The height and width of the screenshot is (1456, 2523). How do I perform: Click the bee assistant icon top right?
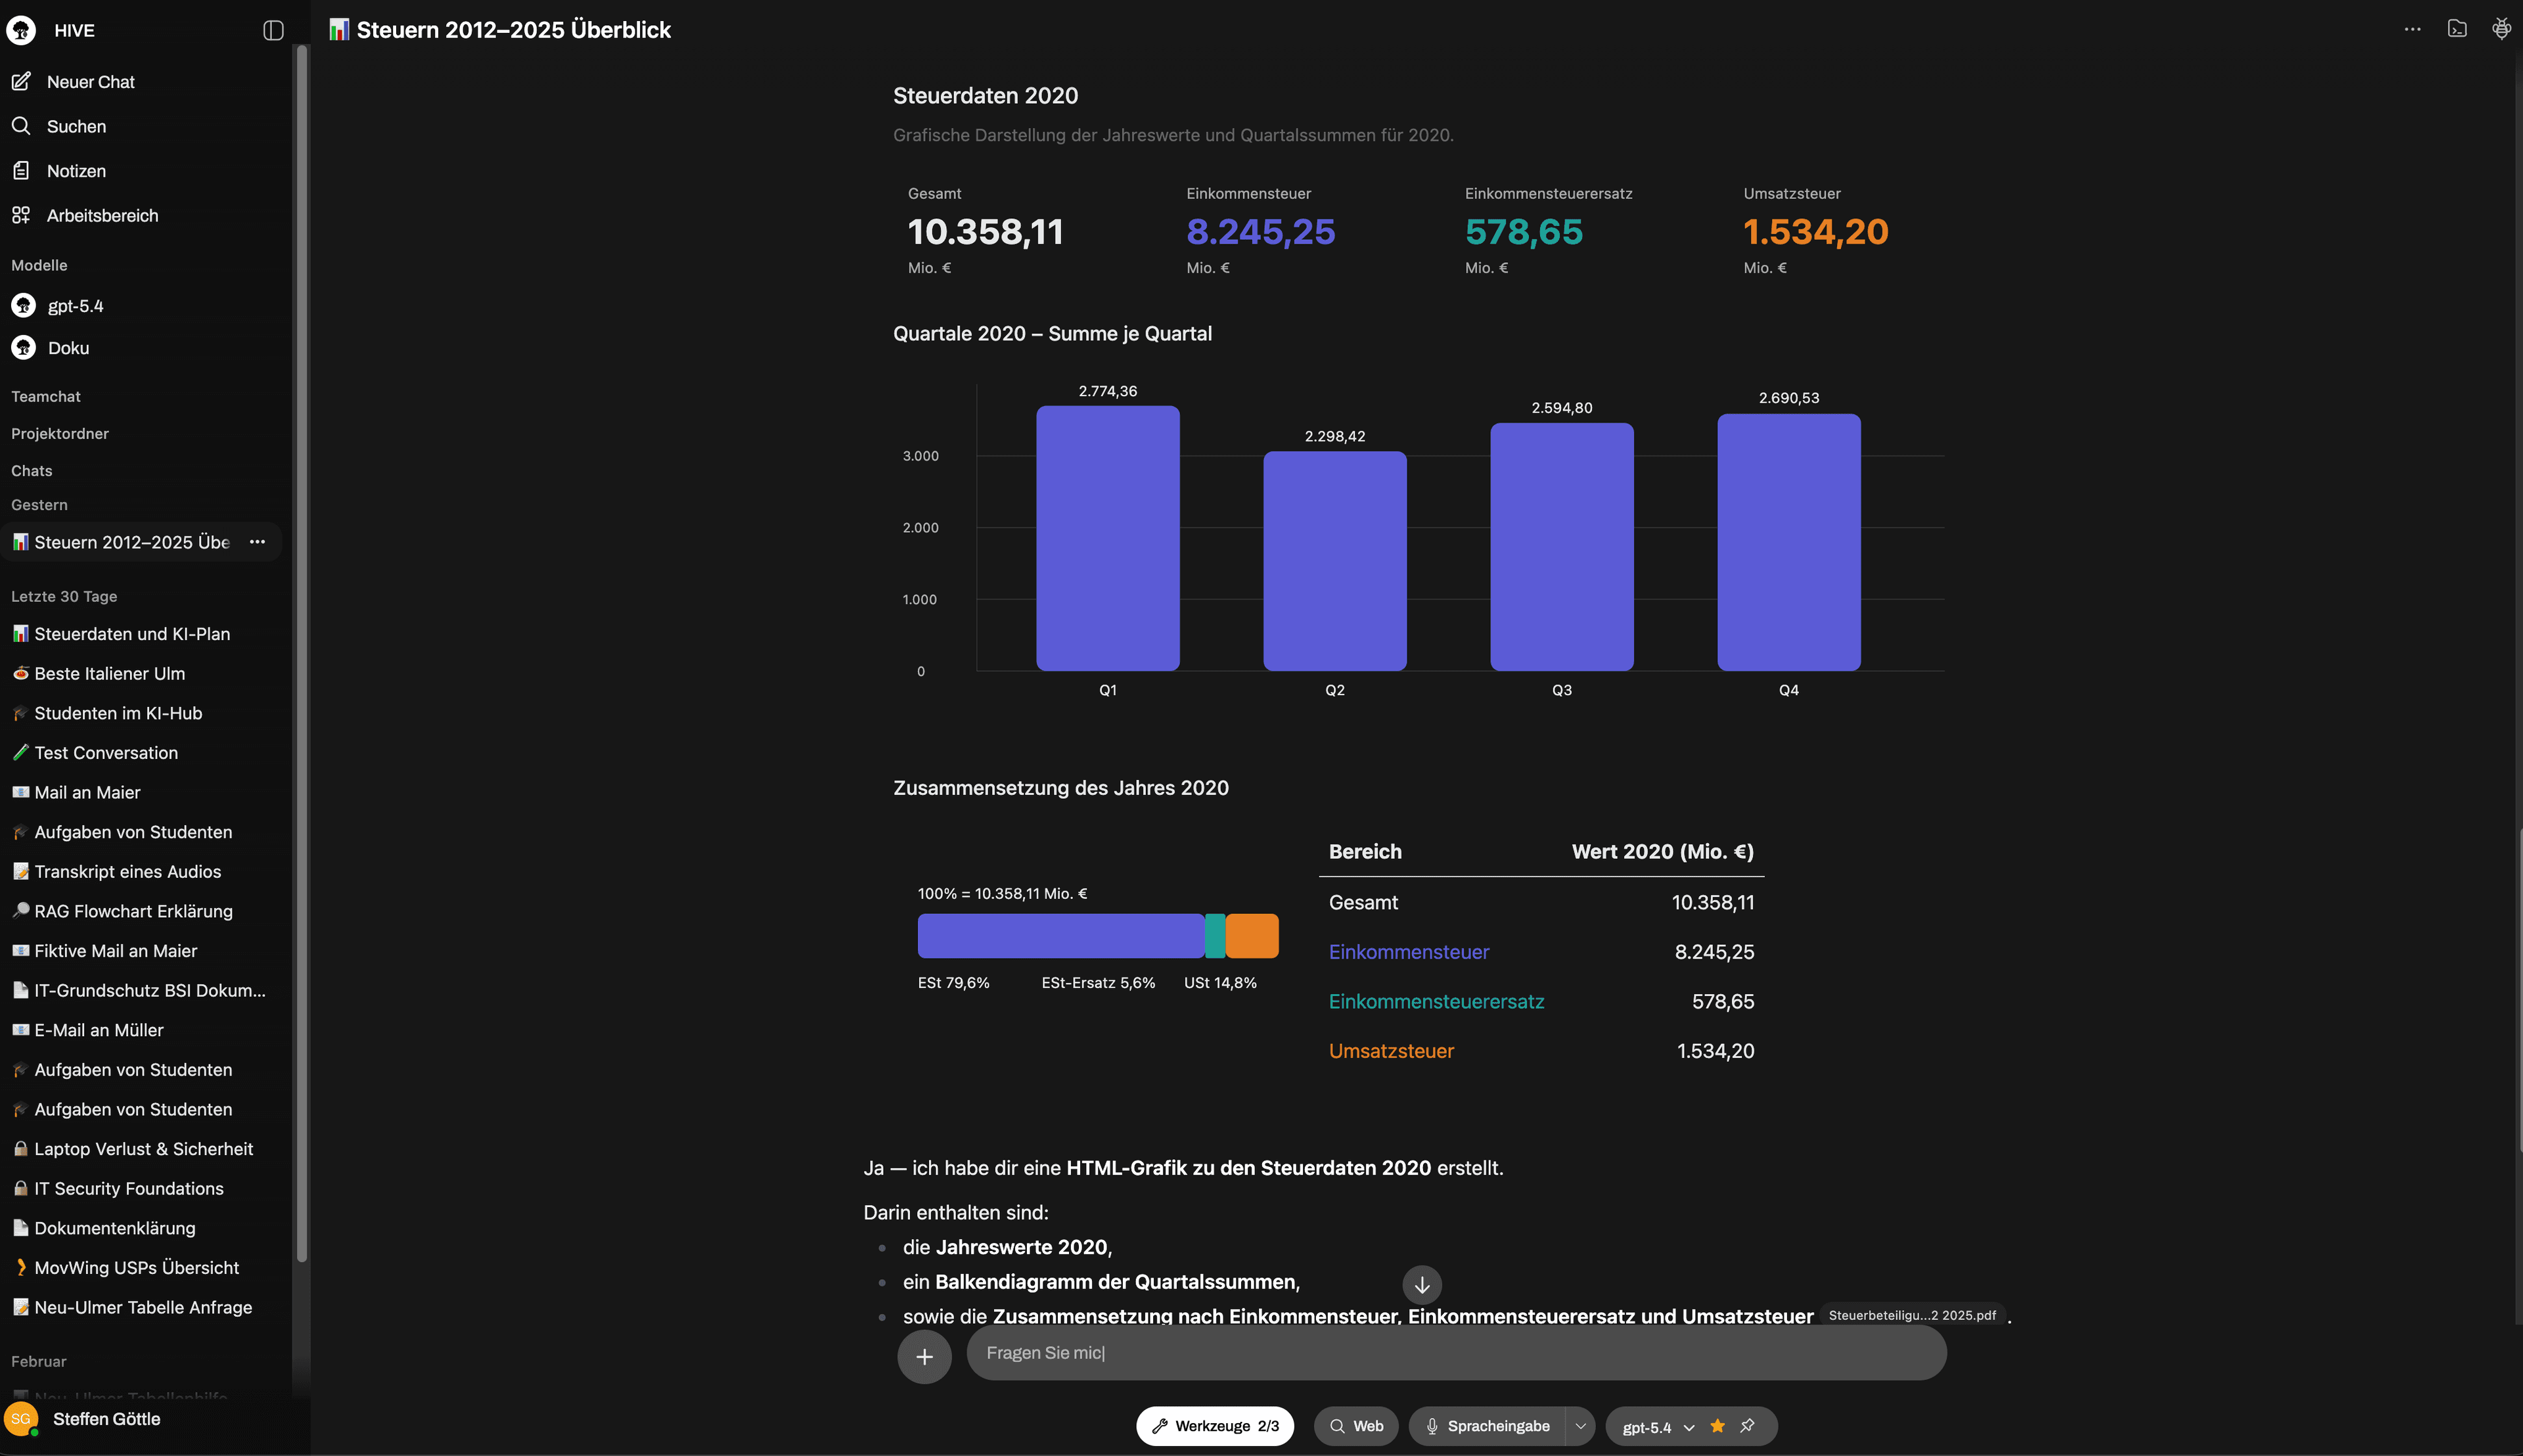pos(2501,29)
